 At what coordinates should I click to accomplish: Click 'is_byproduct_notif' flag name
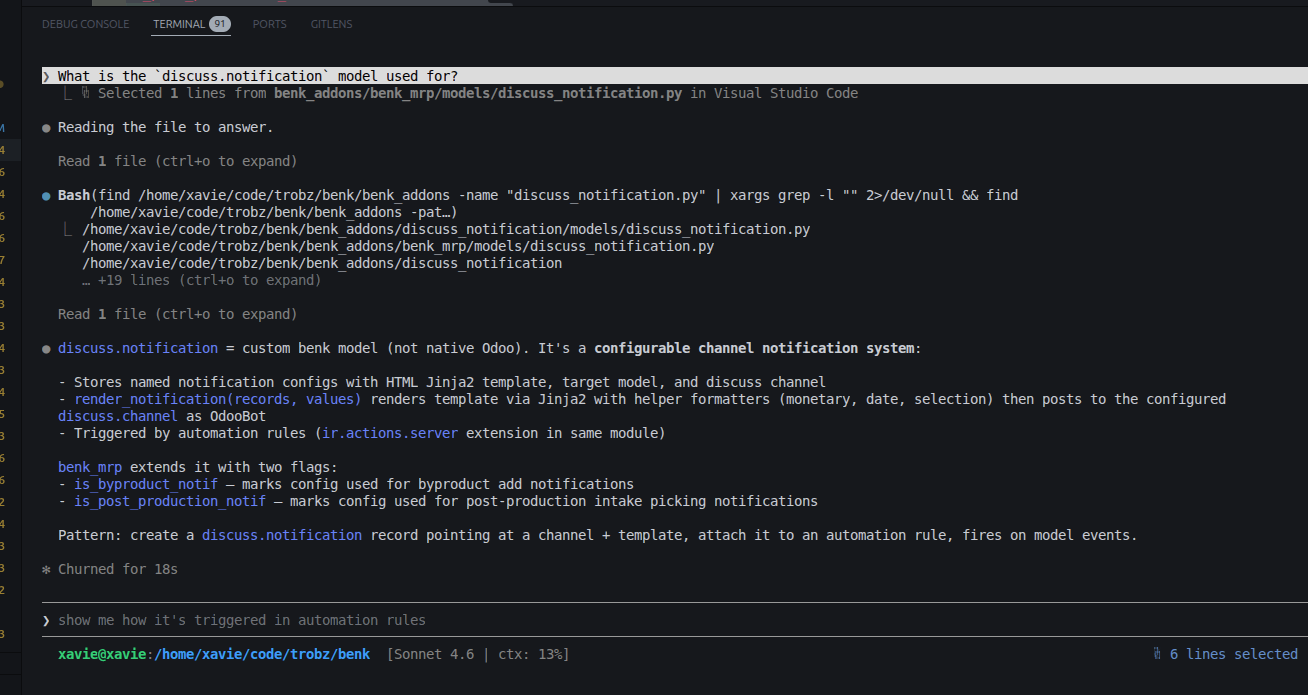click(x=146, y=484)
